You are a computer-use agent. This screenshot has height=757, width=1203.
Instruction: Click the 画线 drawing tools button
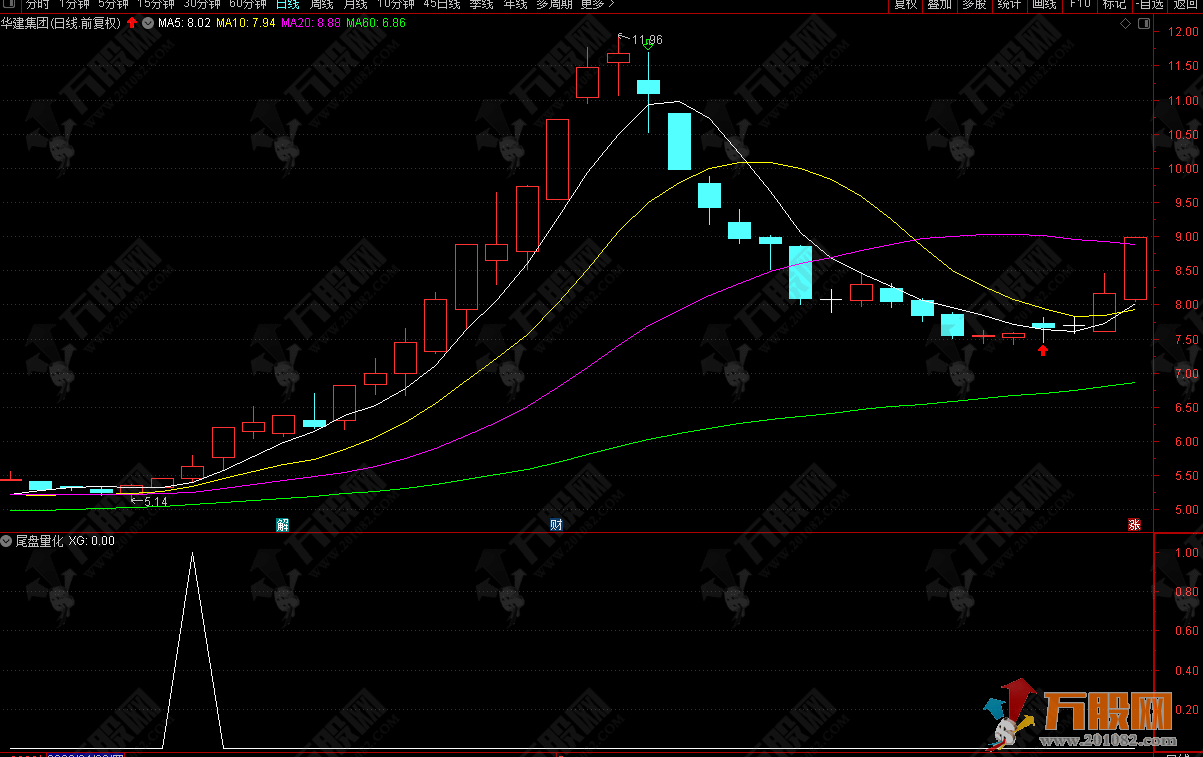[x=1044, y=4]
